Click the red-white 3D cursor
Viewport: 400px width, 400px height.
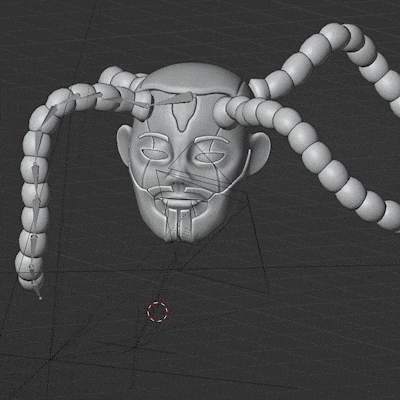point(159,311)
